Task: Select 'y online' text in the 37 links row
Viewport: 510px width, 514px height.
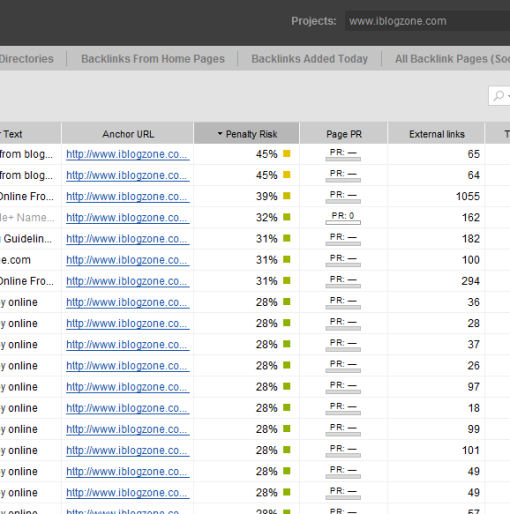Action: pos(19,344)
